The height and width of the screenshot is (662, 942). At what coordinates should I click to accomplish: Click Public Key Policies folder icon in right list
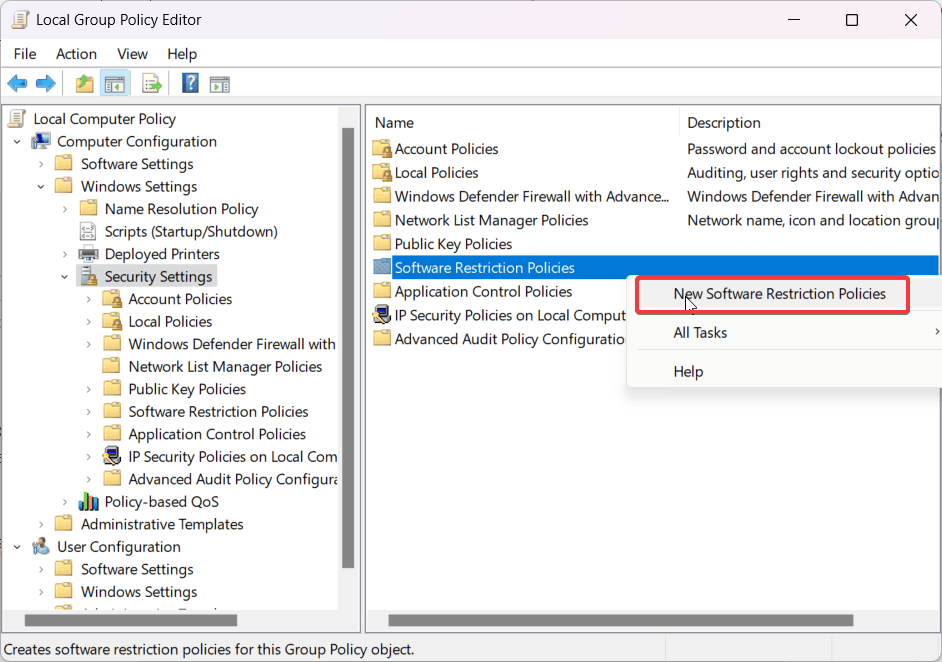[x=382, y=243]
